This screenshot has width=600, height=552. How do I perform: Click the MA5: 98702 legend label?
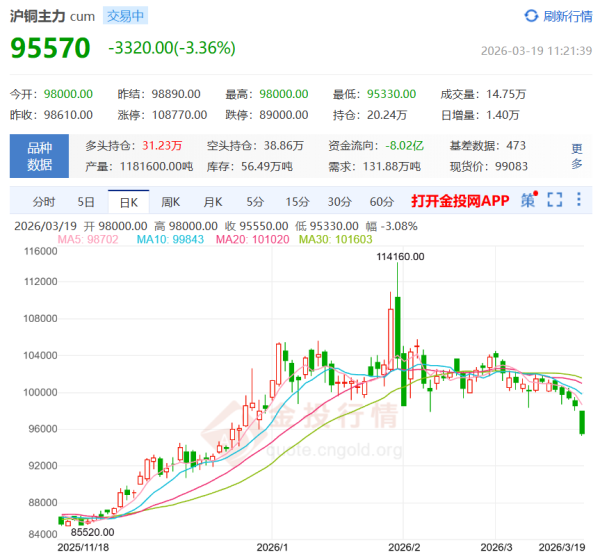(x=88, y=239)
